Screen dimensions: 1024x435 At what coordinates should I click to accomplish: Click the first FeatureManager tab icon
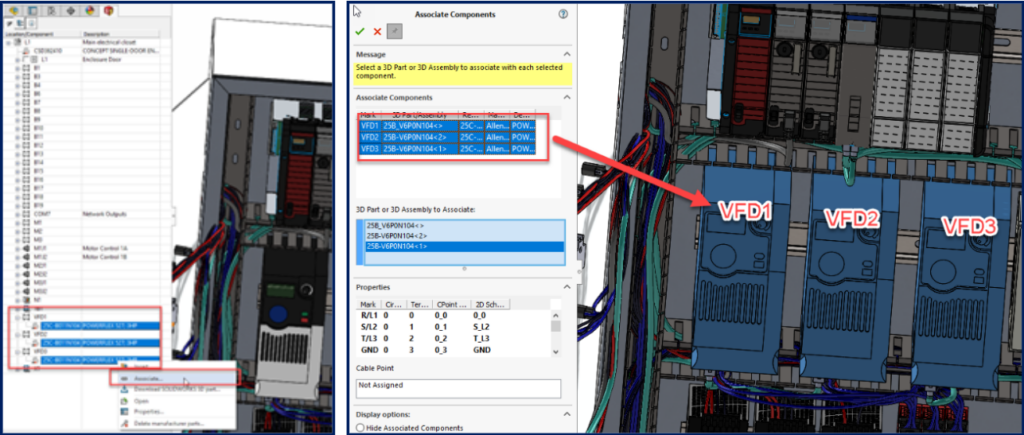[16, 10]
